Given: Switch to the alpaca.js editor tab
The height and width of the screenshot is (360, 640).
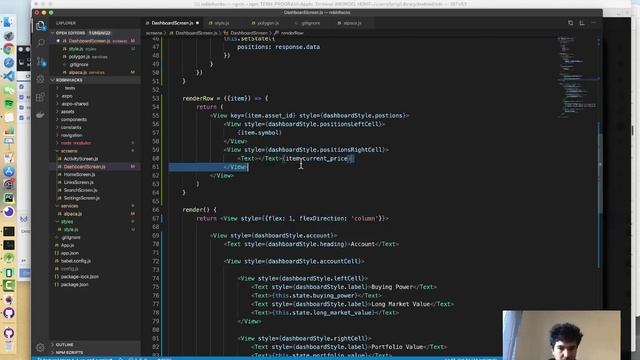Looking at the screenshot, I should click(352, 23).
